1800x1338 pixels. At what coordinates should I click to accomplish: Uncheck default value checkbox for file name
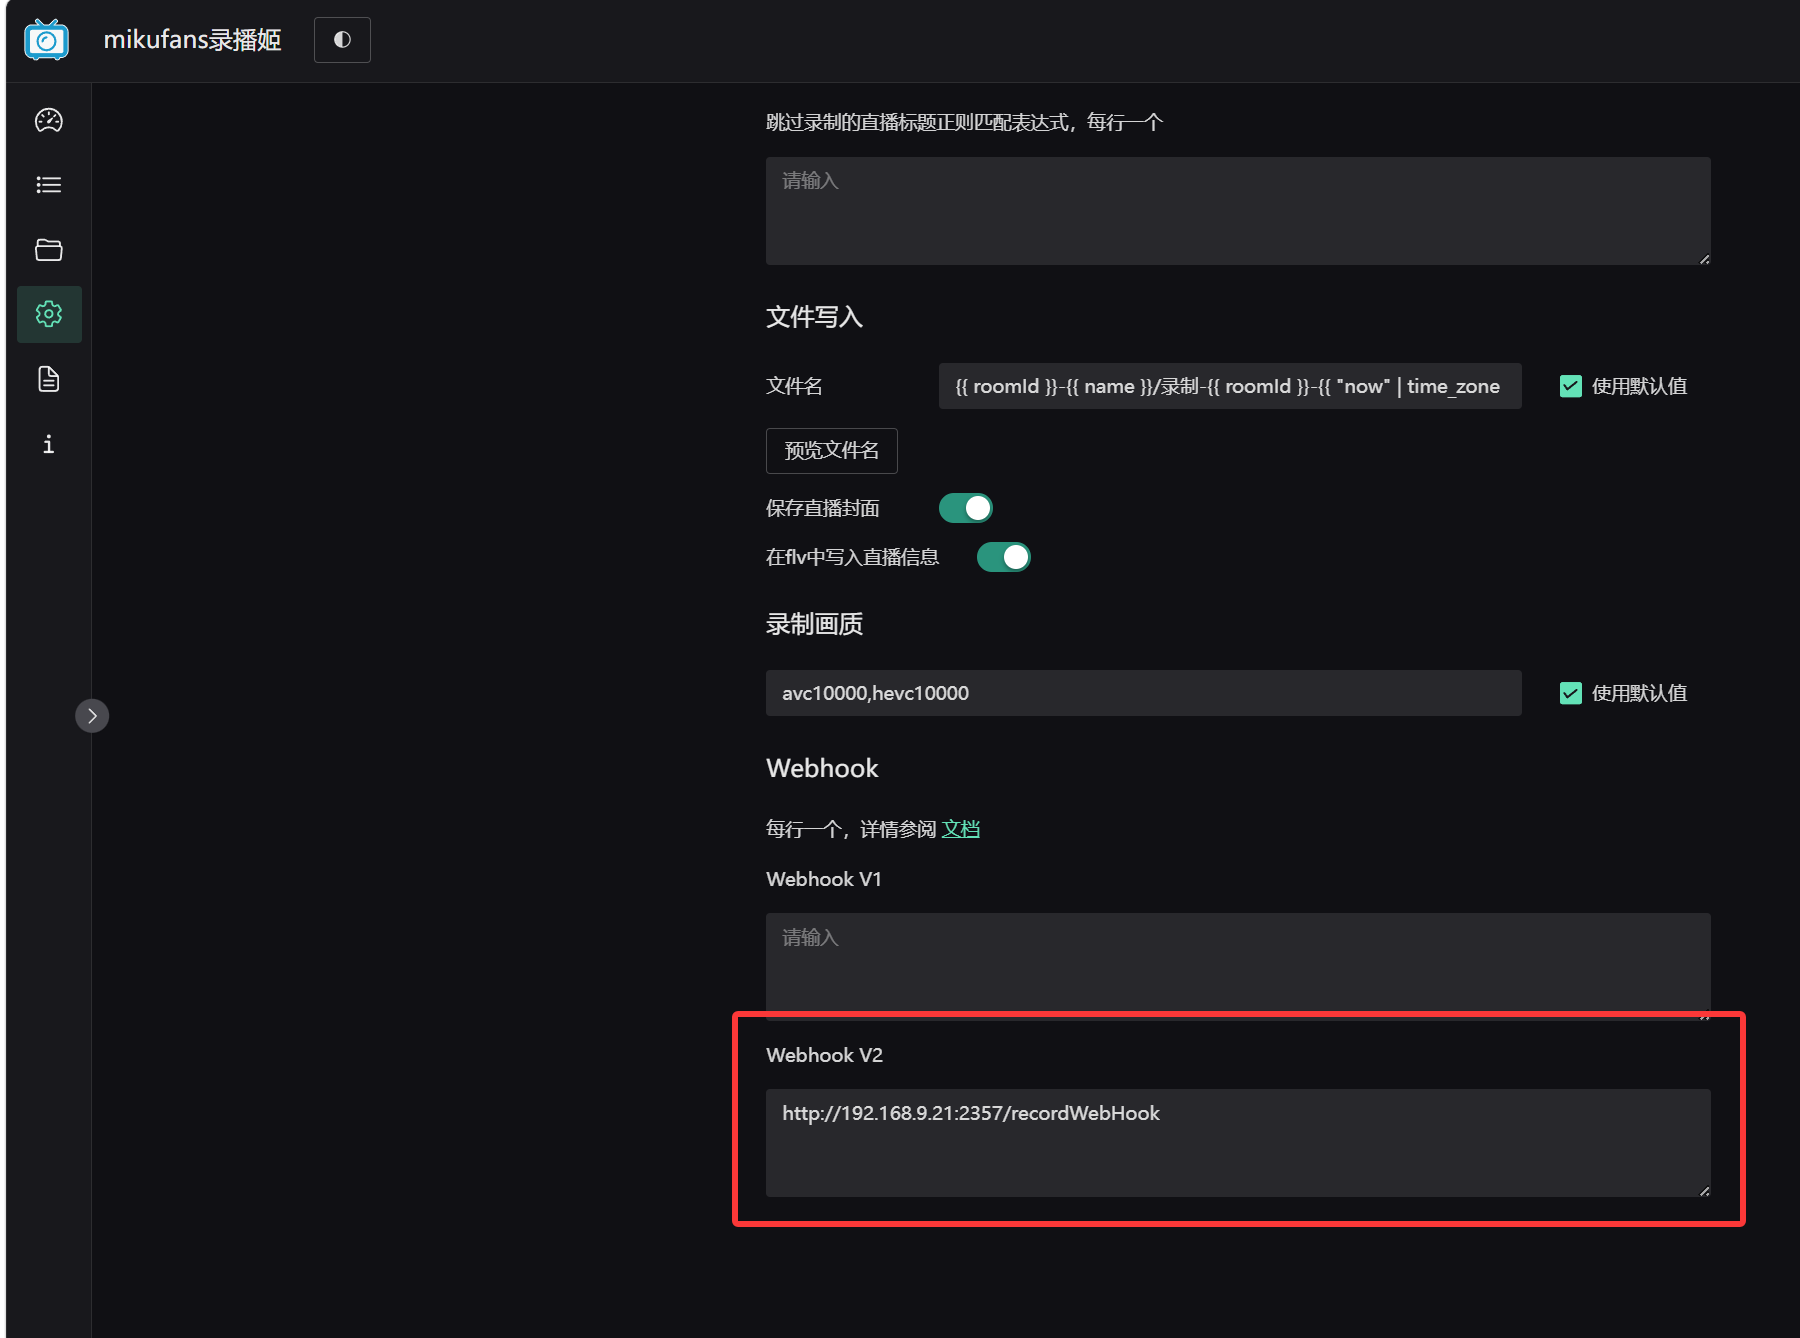pyautogui.click(x=1570, y=386)
